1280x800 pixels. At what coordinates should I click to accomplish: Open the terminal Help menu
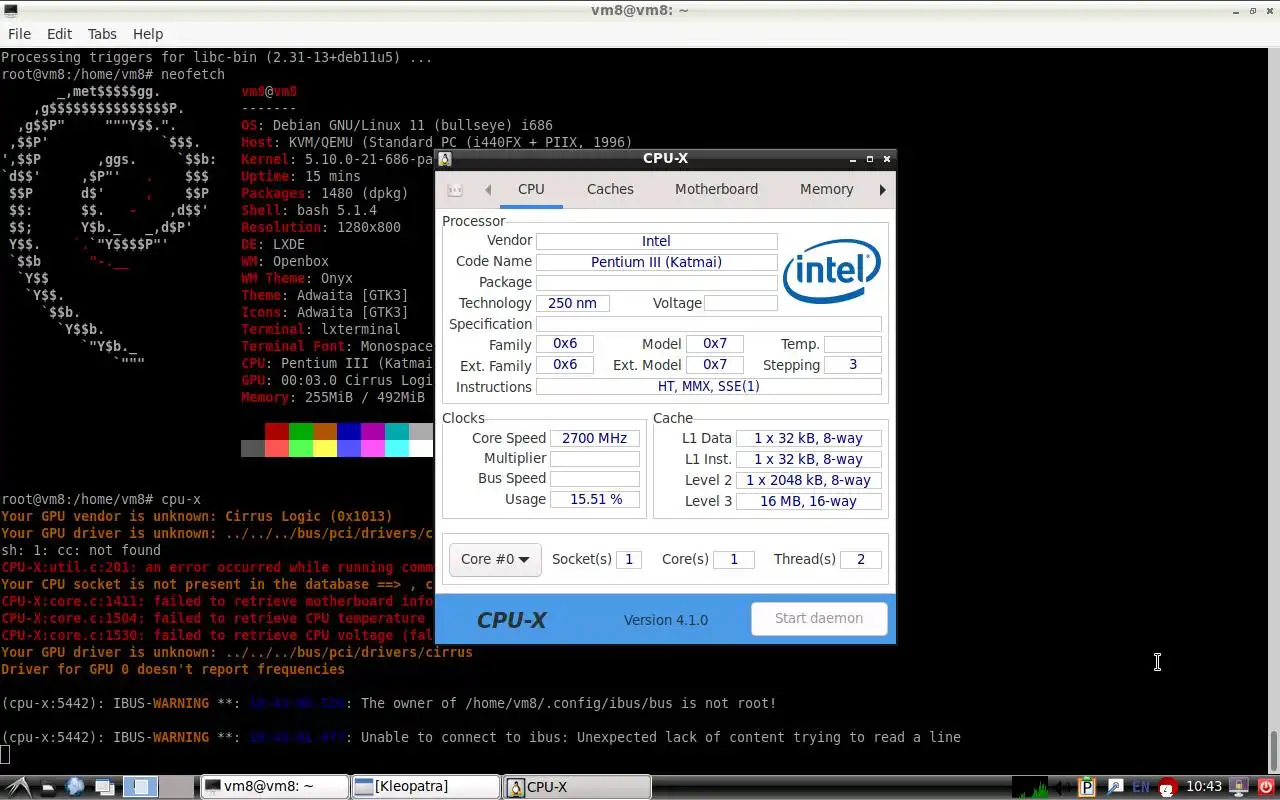point(148,33)
